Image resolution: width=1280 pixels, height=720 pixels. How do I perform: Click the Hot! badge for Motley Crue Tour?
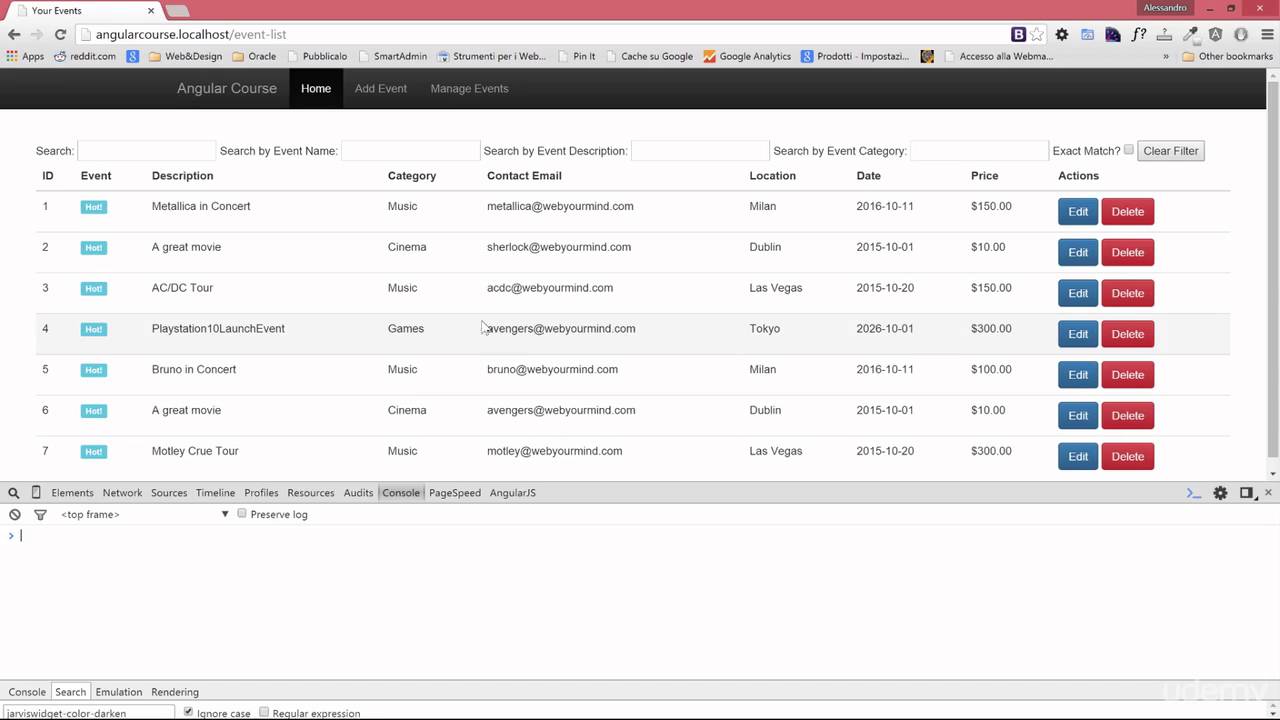(94, 452)
